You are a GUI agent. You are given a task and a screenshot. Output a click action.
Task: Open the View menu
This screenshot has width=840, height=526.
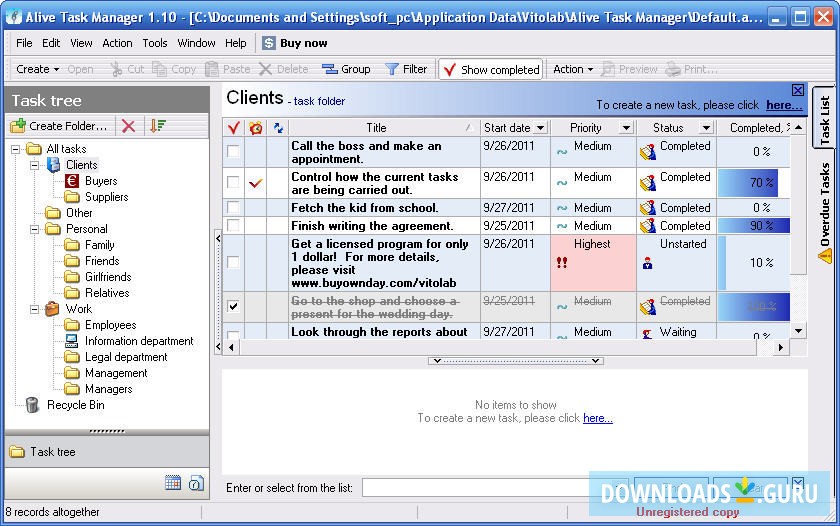pos(81,43)
